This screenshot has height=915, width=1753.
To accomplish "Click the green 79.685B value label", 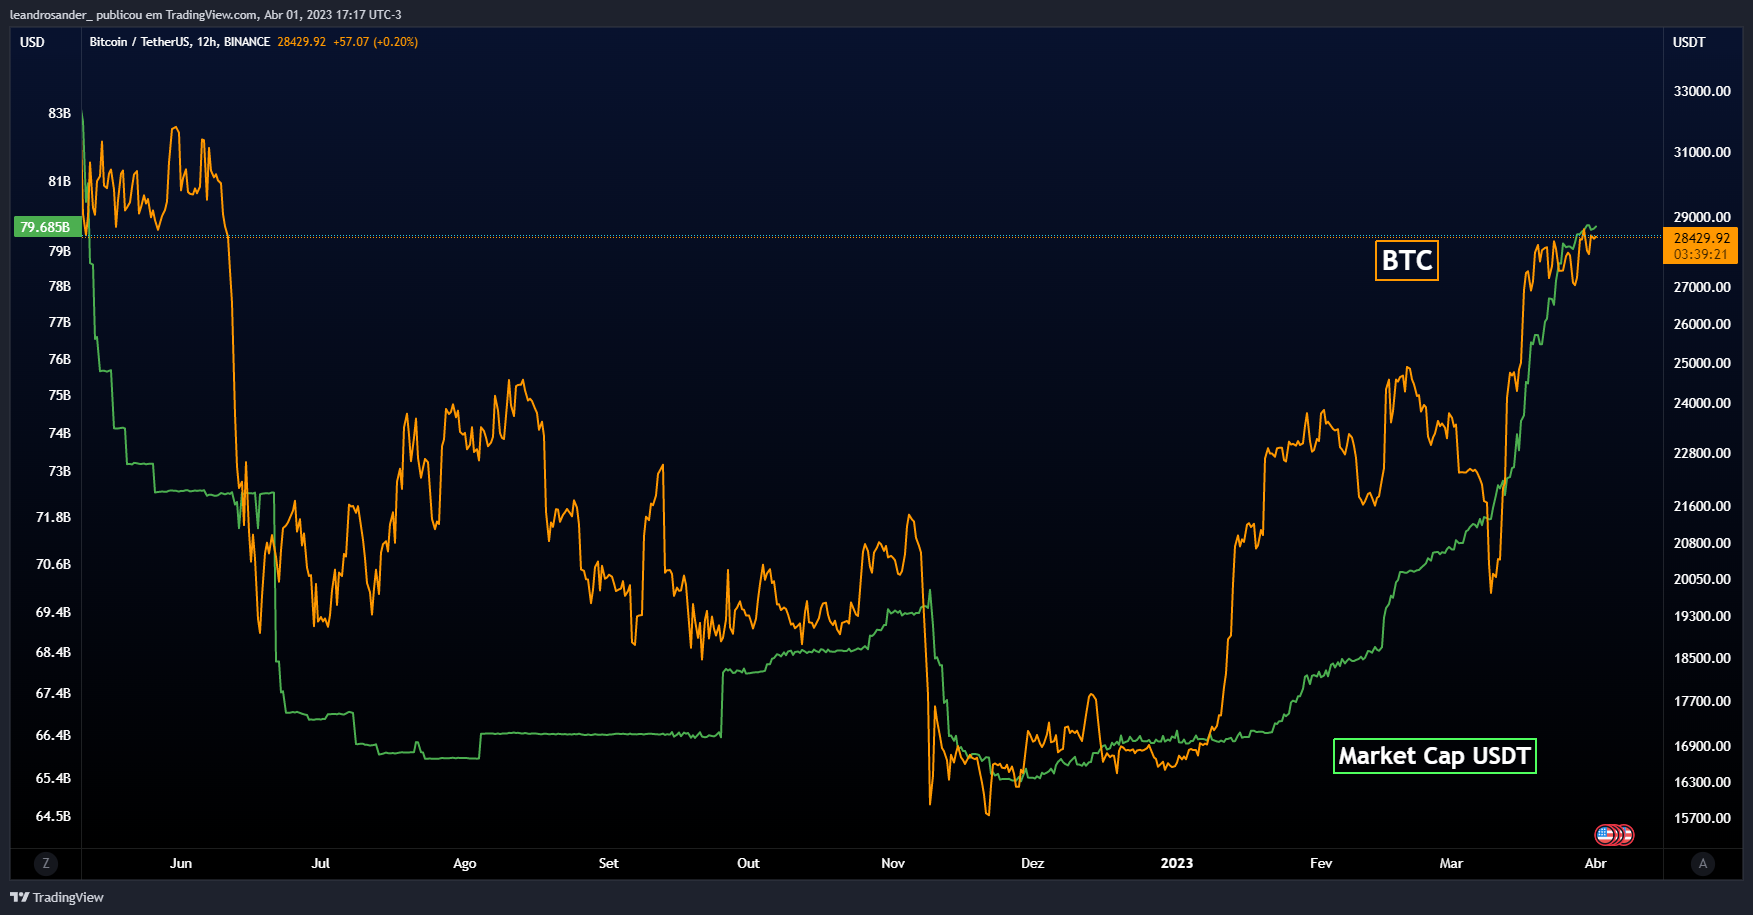I will coord(46,227).
